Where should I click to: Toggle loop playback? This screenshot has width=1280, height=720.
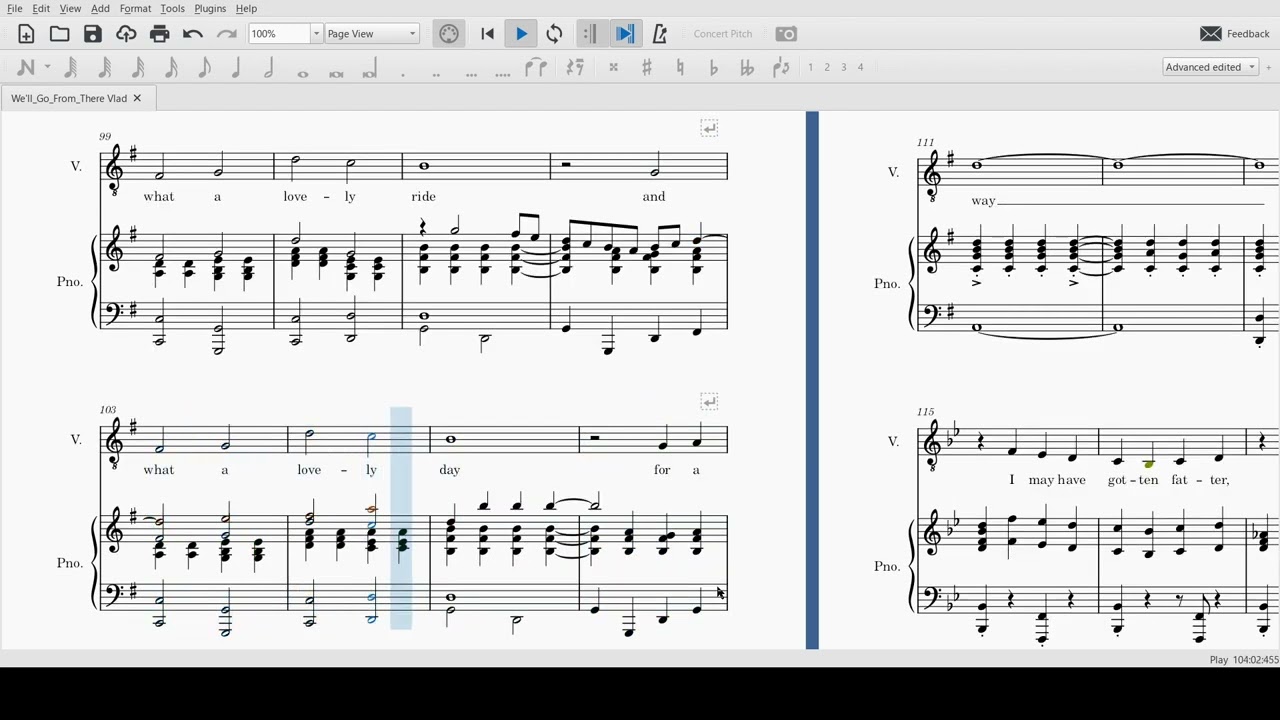pos(554,34)
